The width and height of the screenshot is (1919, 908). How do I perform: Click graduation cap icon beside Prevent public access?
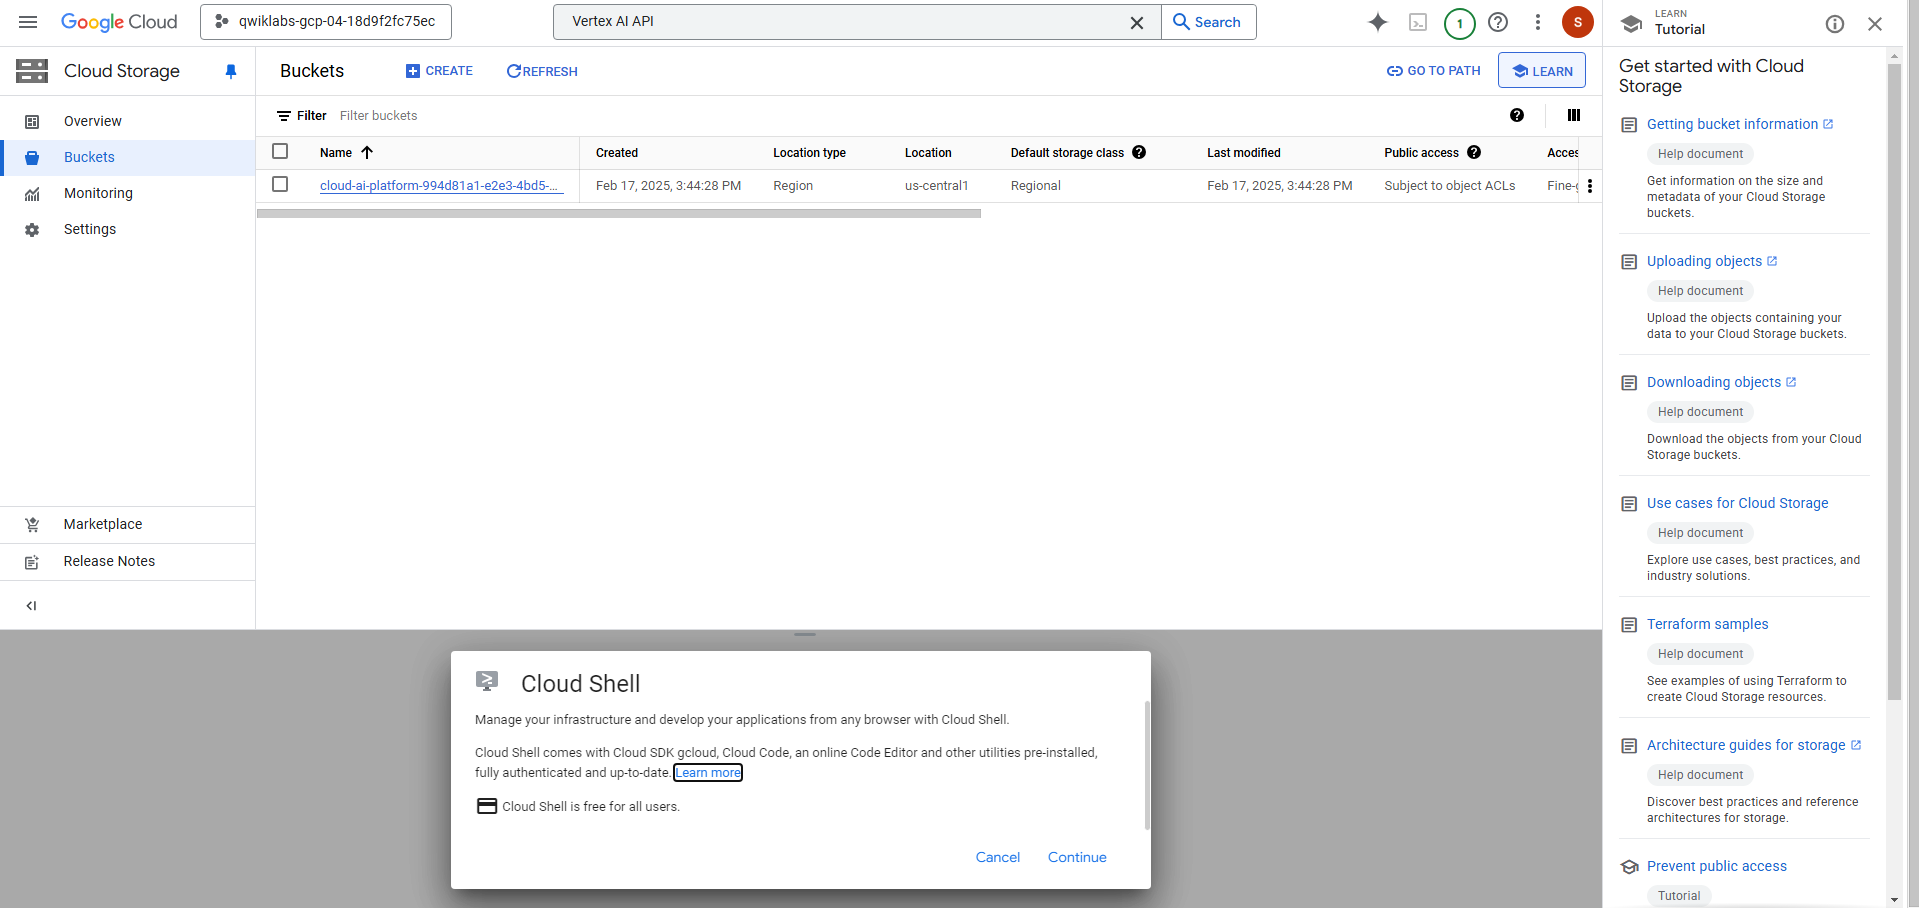coord(1629,867)
